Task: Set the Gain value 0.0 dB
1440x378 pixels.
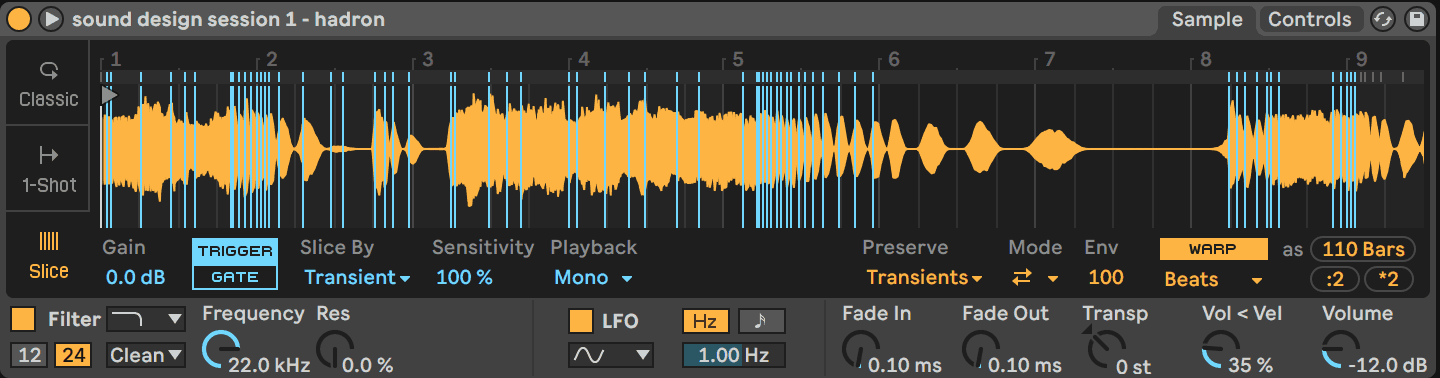Action: pos(135,277)
